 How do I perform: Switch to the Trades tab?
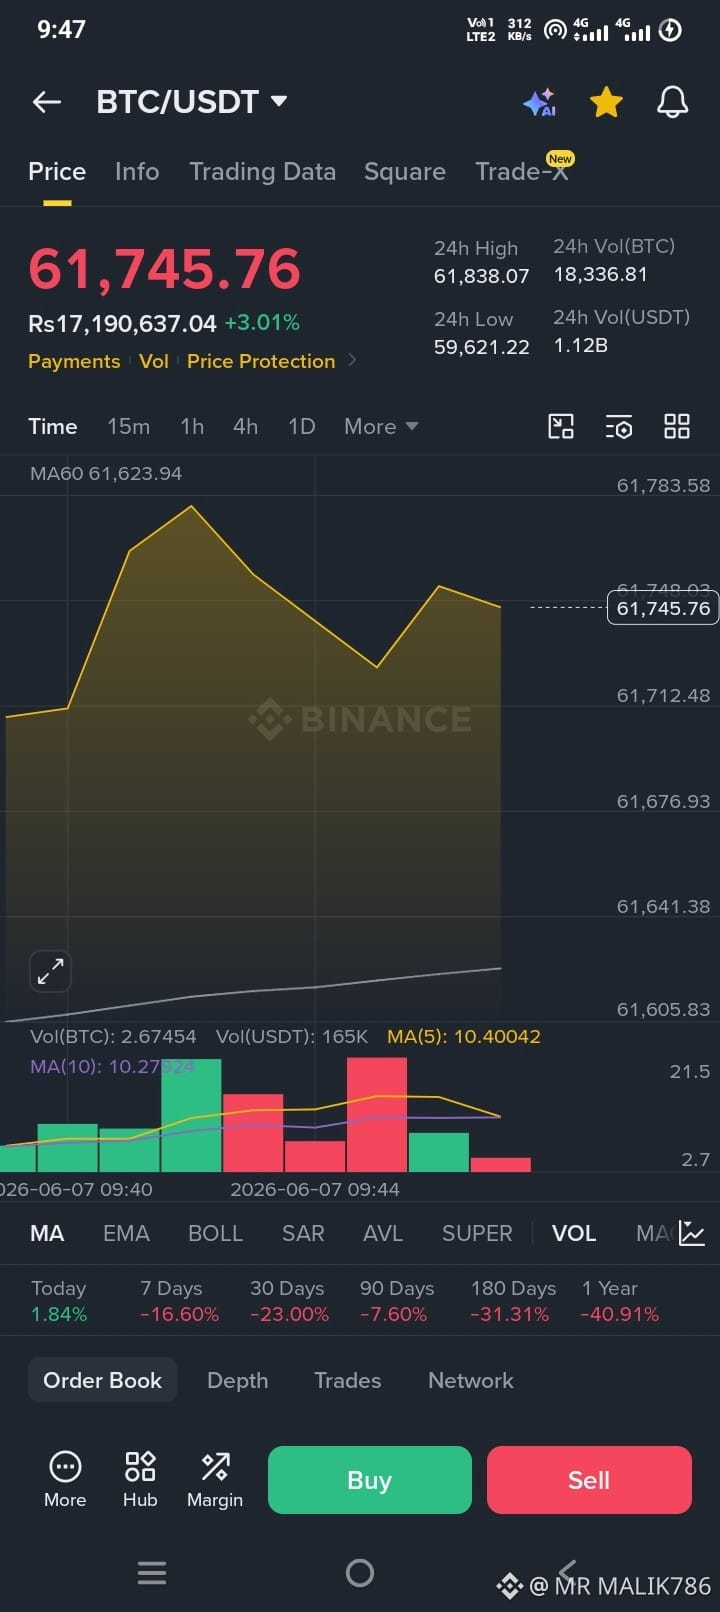pyautogui.click(x=347, y=1380)
